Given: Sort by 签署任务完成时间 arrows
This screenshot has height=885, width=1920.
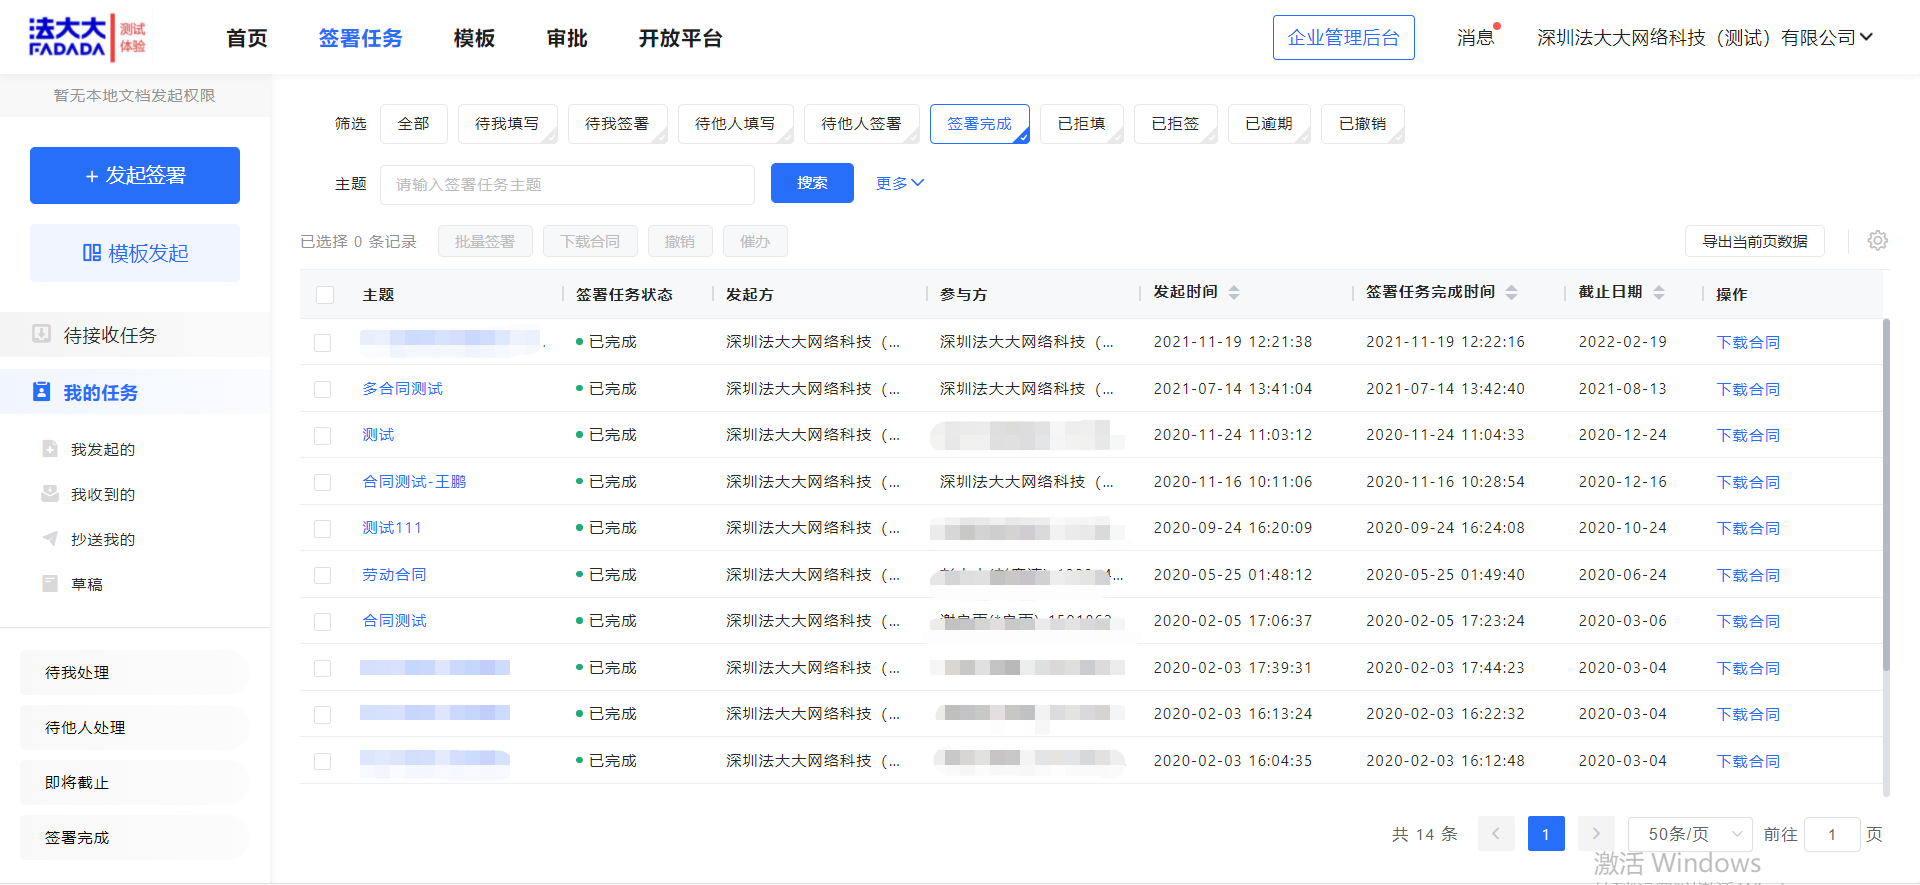Looking at the screenshot, I should 1511,292.
